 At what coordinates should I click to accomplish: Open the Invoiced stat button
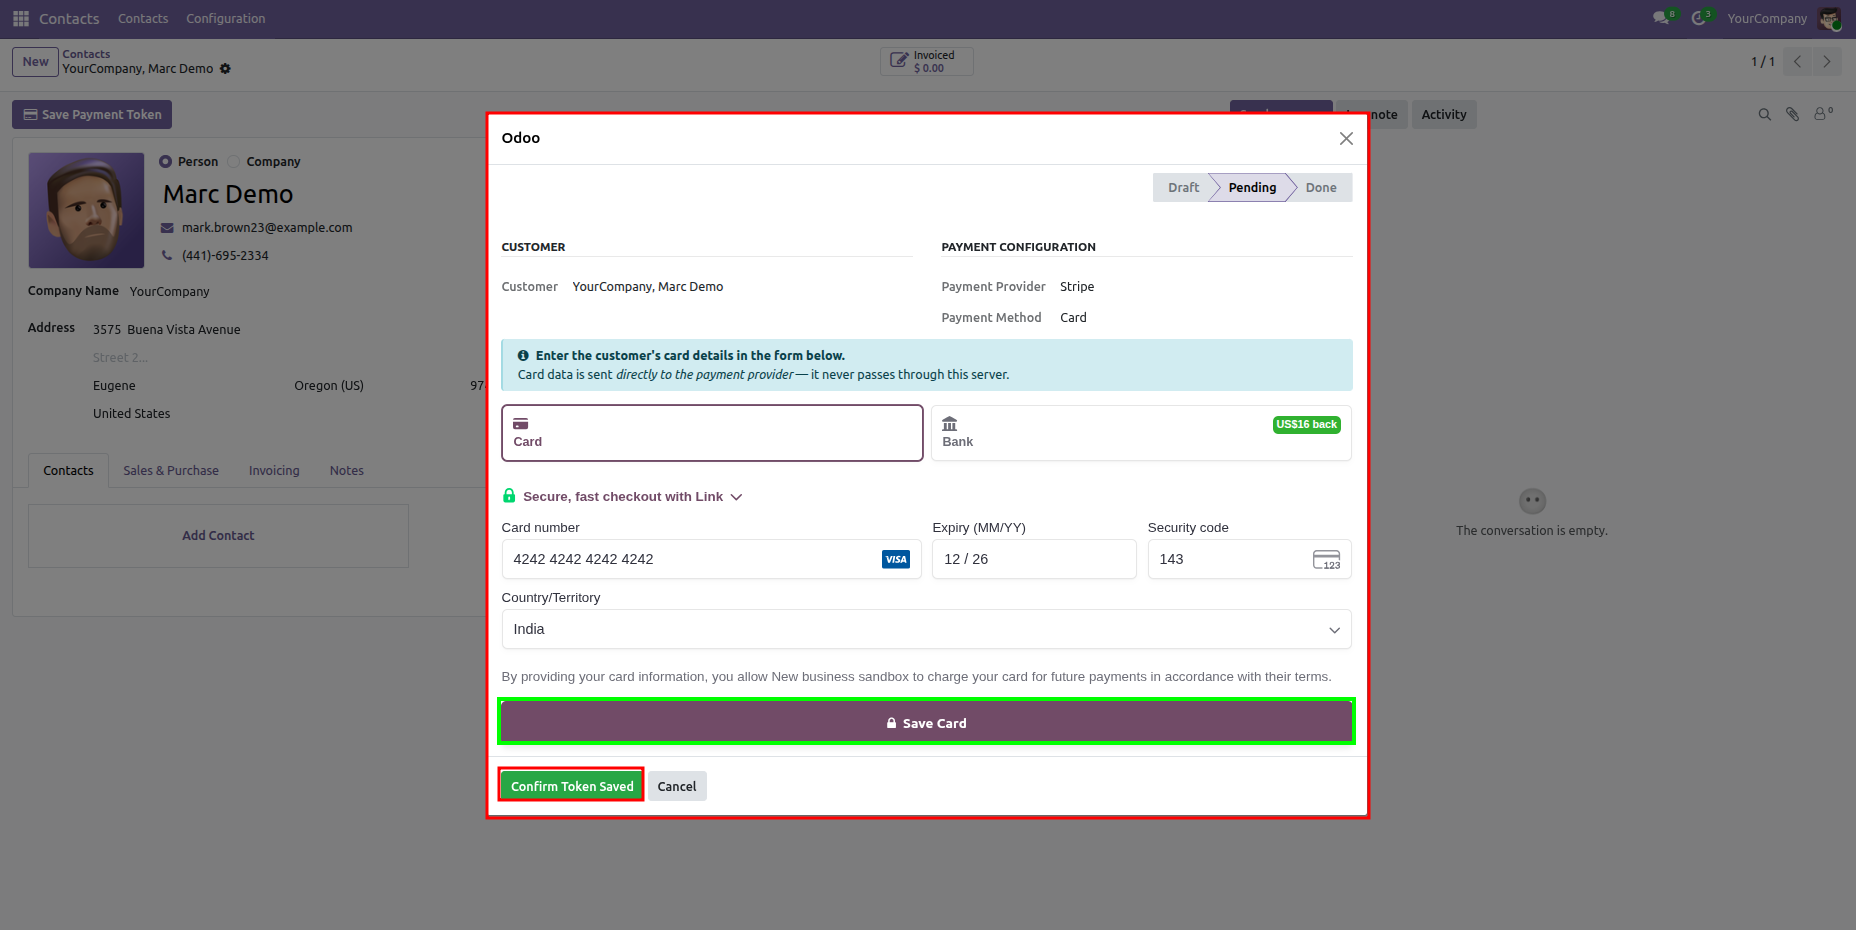927,62
